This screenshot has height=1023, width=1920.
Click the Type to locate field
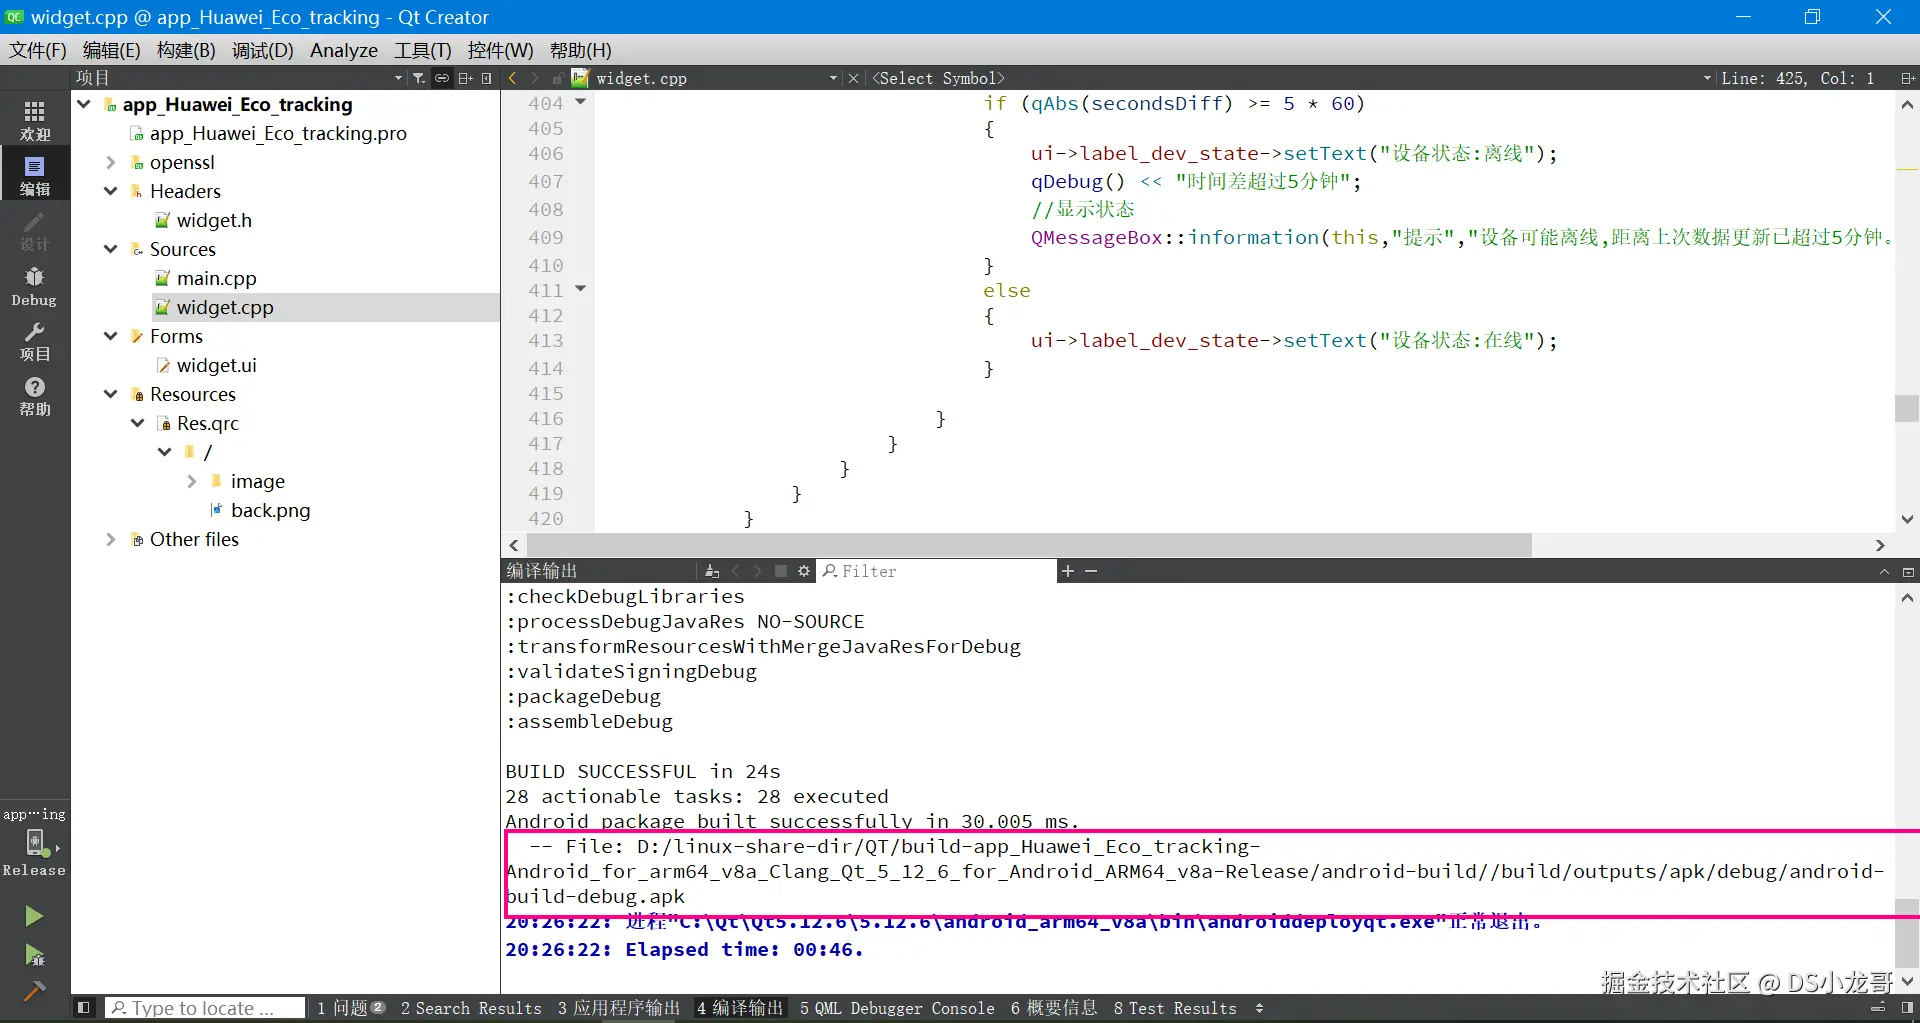tap(205, 1008)
